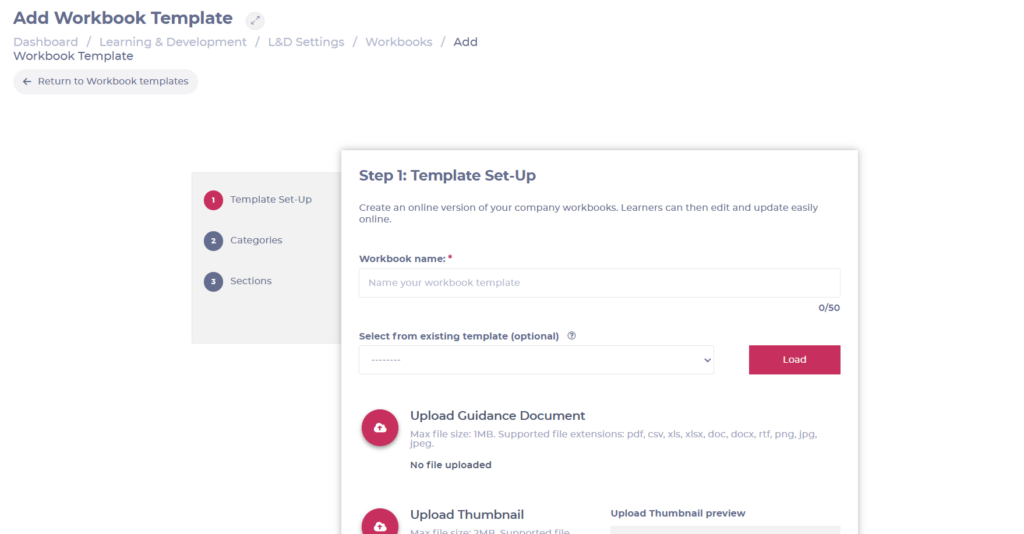The height and width of the screenshot is (534, 1024).
Task: Click the help icon next to existing template
Action: pos(571,336)
